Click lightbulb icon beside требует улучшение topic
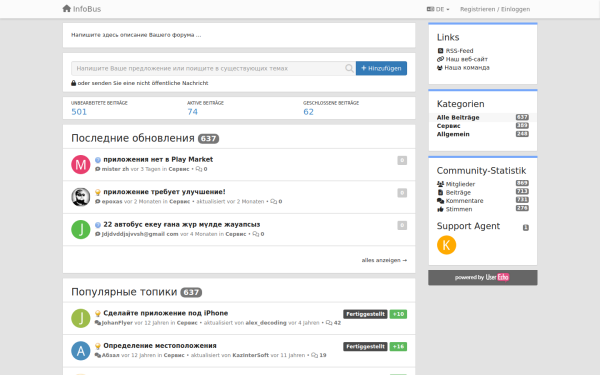The width and height of the screenshot is (600, 375). point(98,192)
